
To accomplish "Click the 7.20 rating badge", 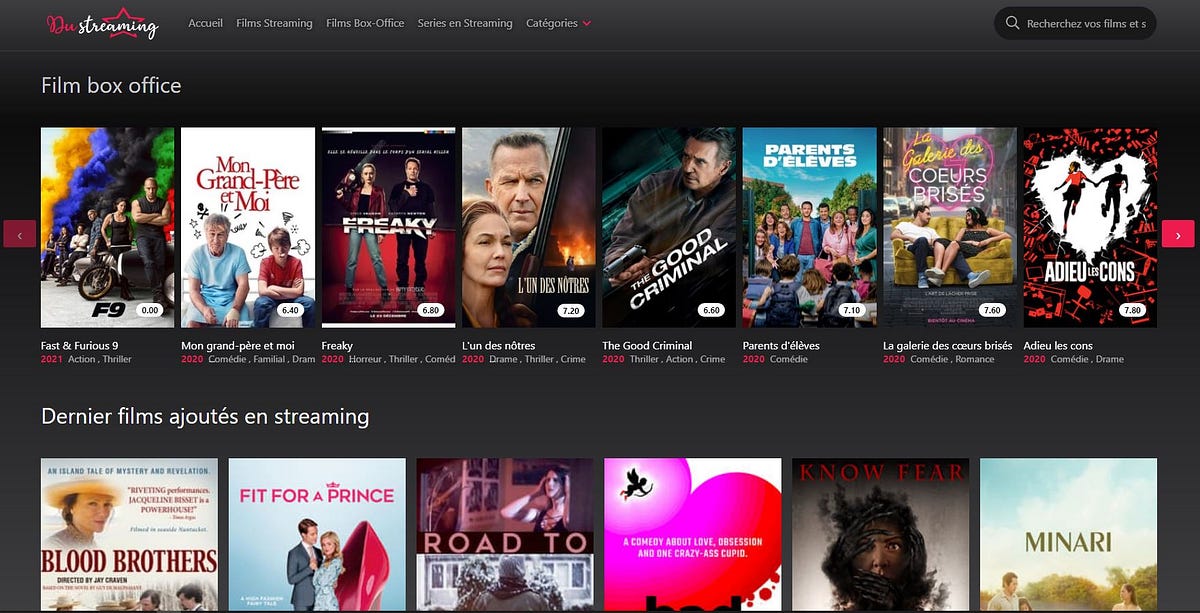I will pyautogui.click(x=572, y=310).
